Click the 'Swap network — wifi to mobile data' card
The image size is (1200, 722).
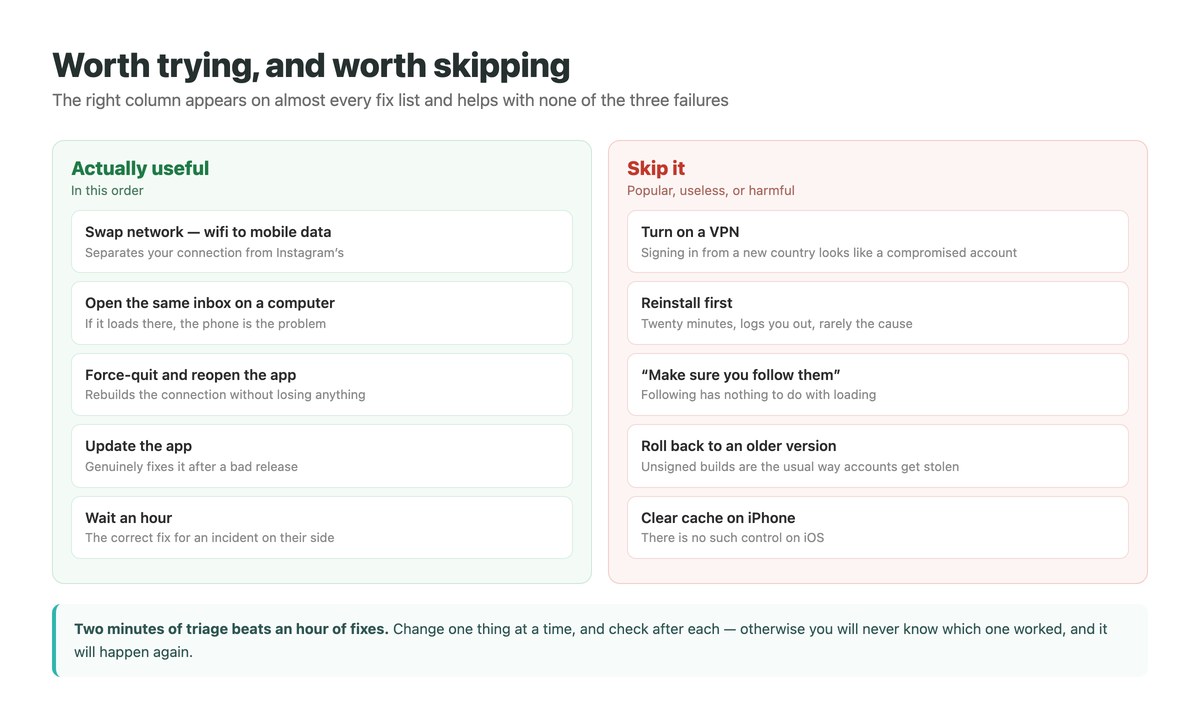tap(322, 241)
